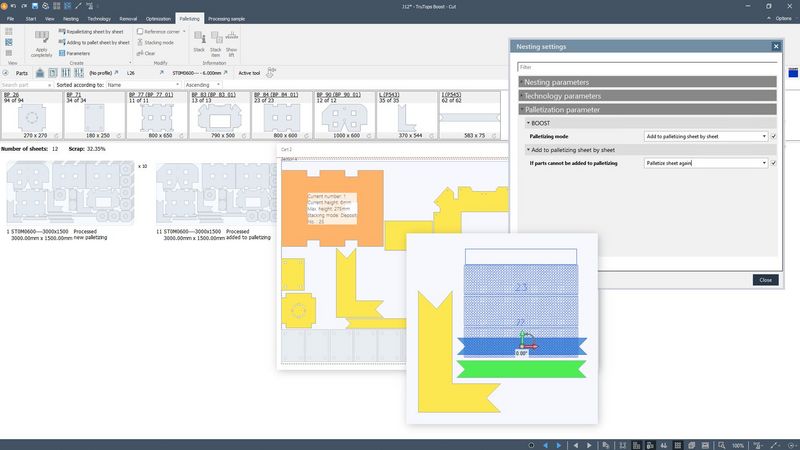Viewport: 800px width, 450px height.
Task: Click the Filter field in Nesting settings
Action: (x=646, y=67)
